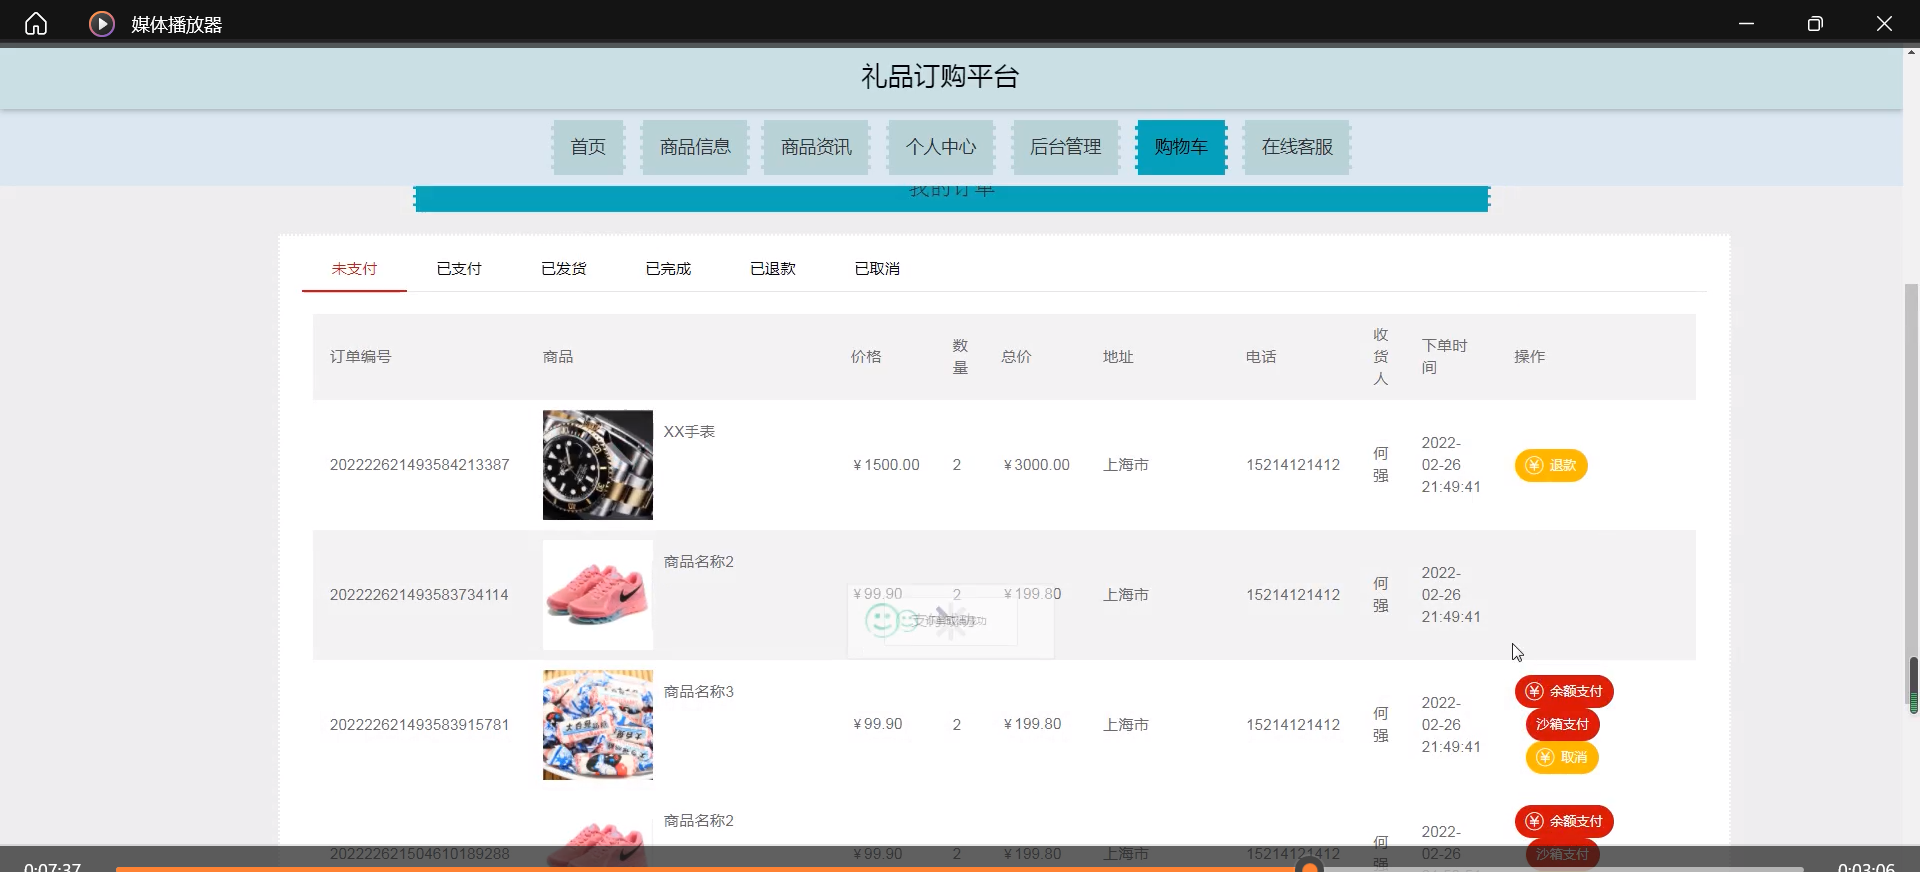Click 沙箱支付 for the 商品名称3 order
1920x872 pixels.
(x=1562, y=724)
